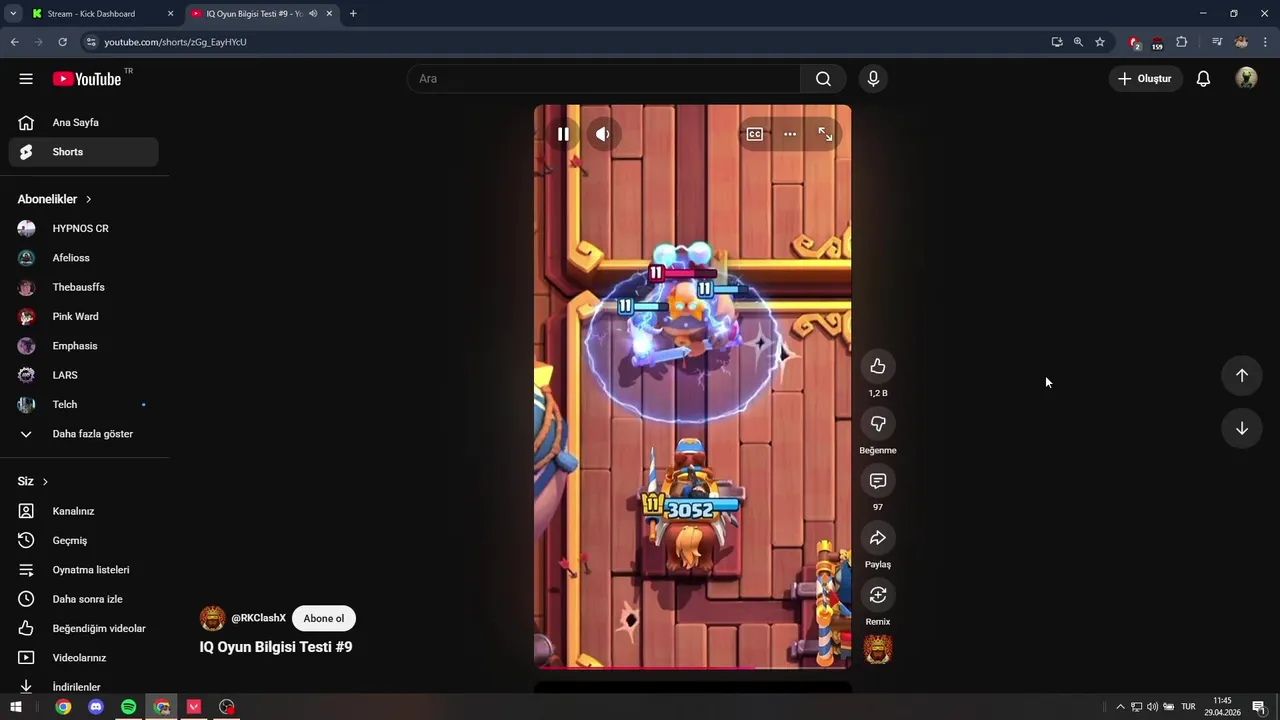Image resolution: width=1280 pixels, height=720 pixels.
Task: Open Geçmiş watch history
Action: [x=84, y=540]
